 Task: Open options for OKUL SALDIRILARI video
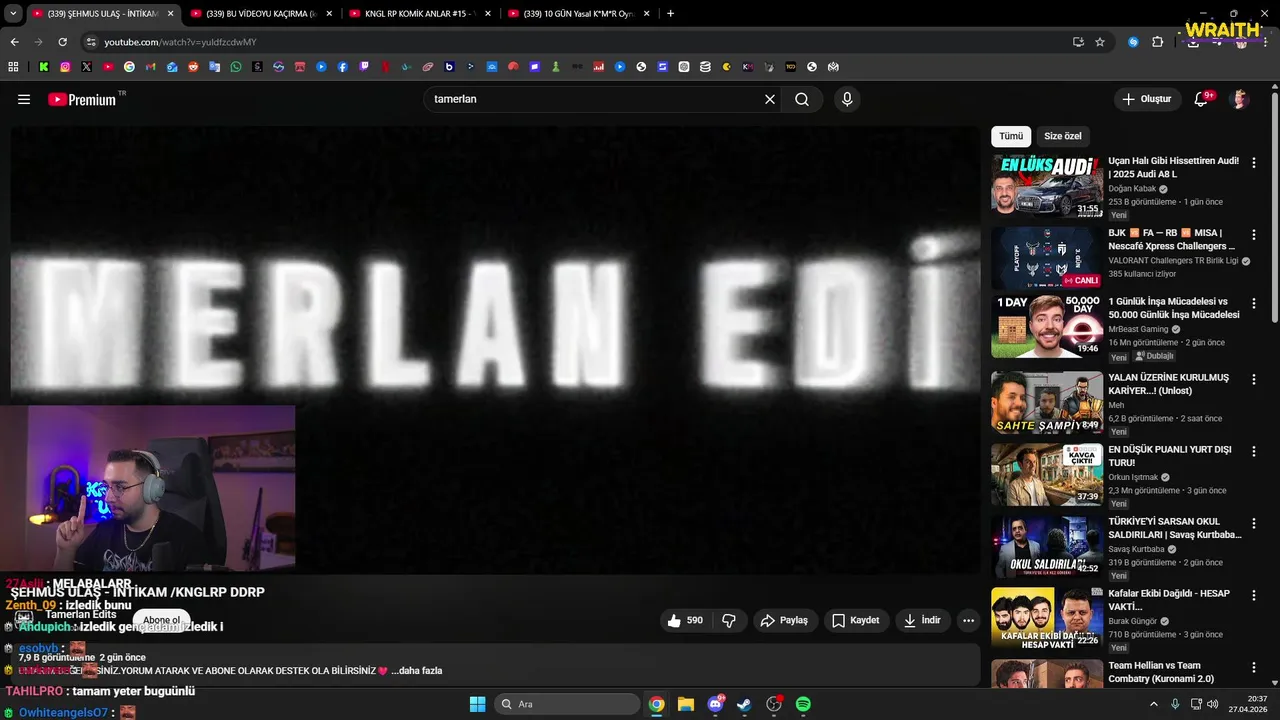point(1254,524)
